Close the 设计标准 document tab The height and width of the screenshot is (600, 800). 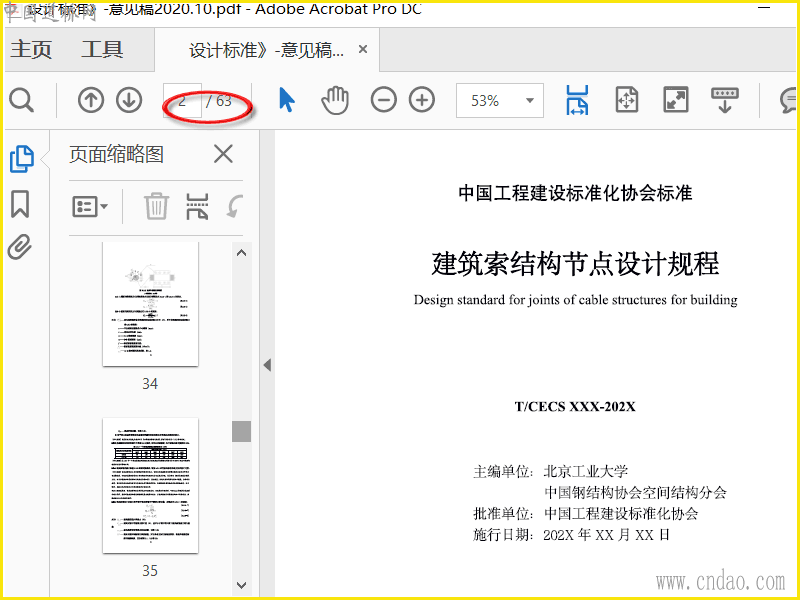coord(363,49)
